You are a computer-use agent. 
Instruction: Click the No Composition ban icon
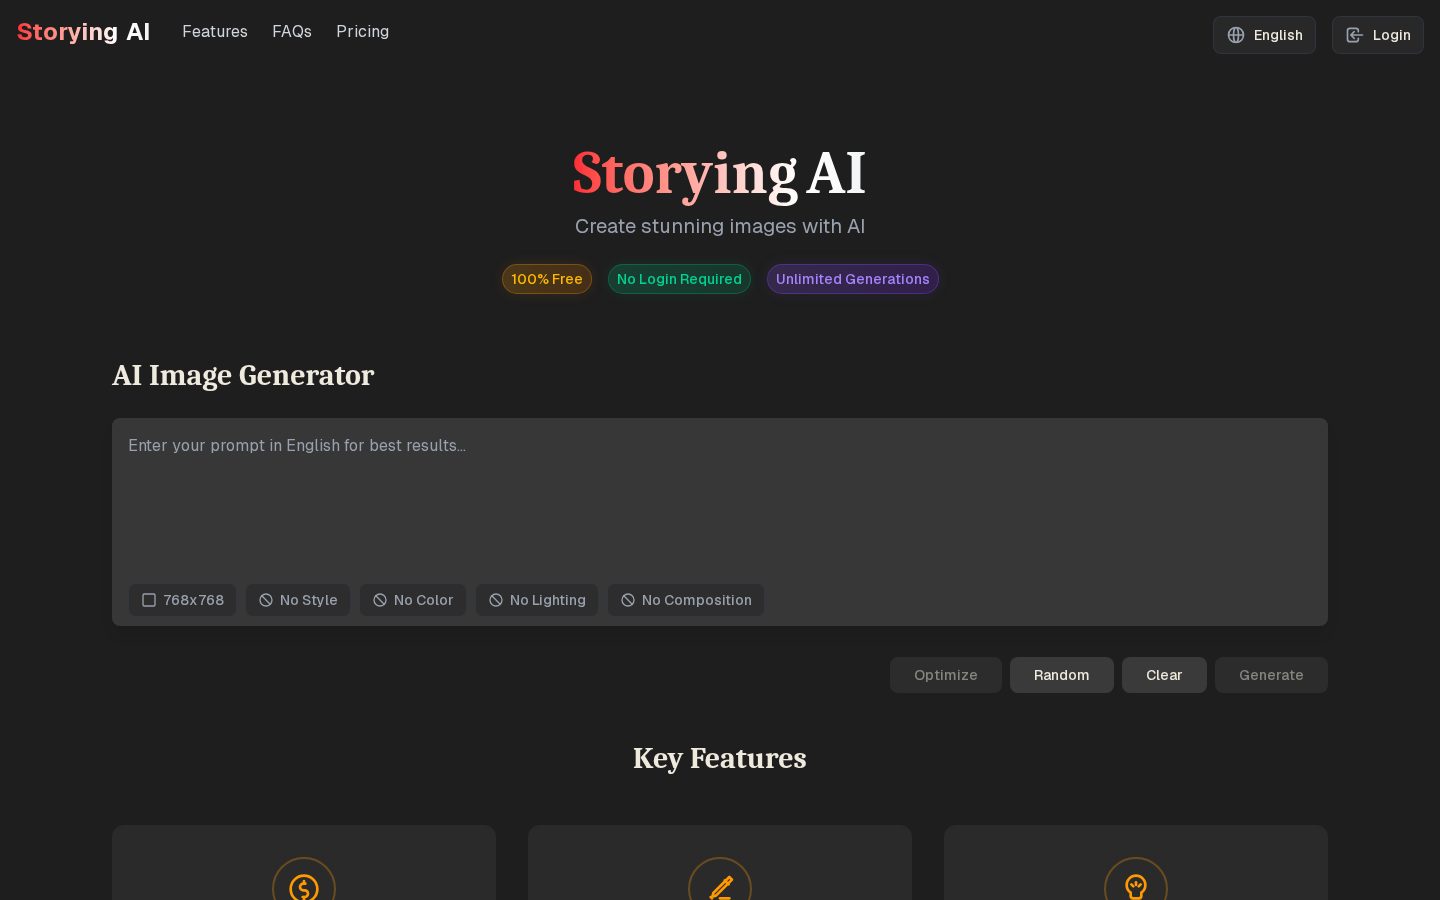tap(628, 600)
